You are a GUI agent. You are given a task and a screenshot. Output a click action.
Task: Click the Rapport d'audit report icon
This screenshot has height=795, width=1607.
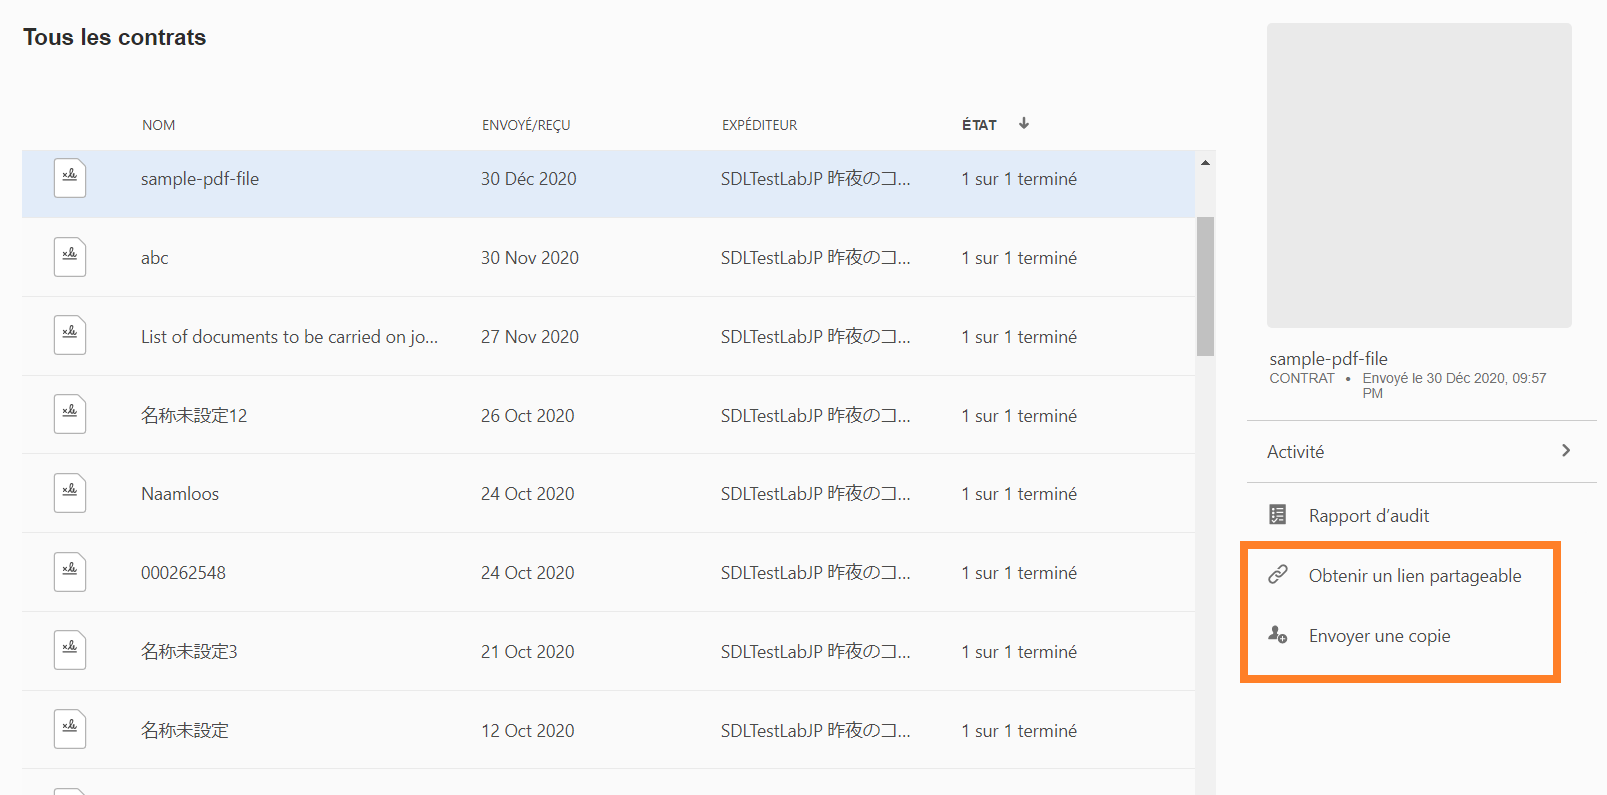click(1278, 515)
